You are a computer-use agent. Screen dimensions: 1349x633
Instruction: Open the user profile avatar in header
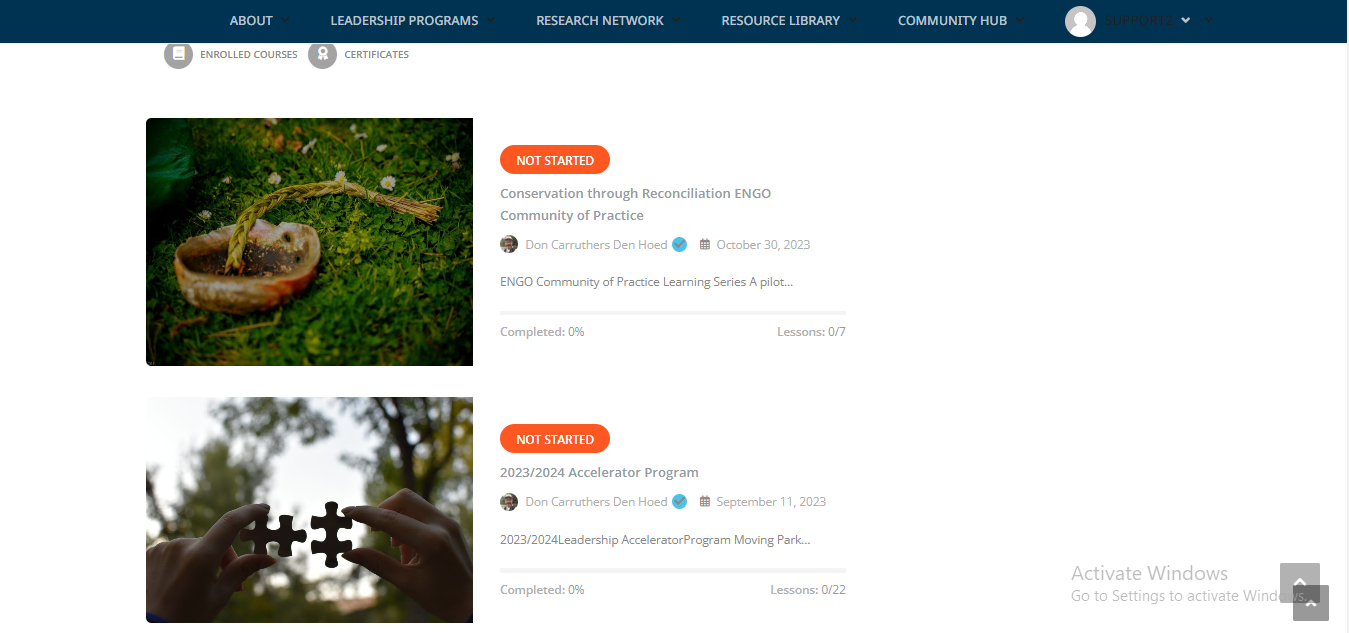1080,21
